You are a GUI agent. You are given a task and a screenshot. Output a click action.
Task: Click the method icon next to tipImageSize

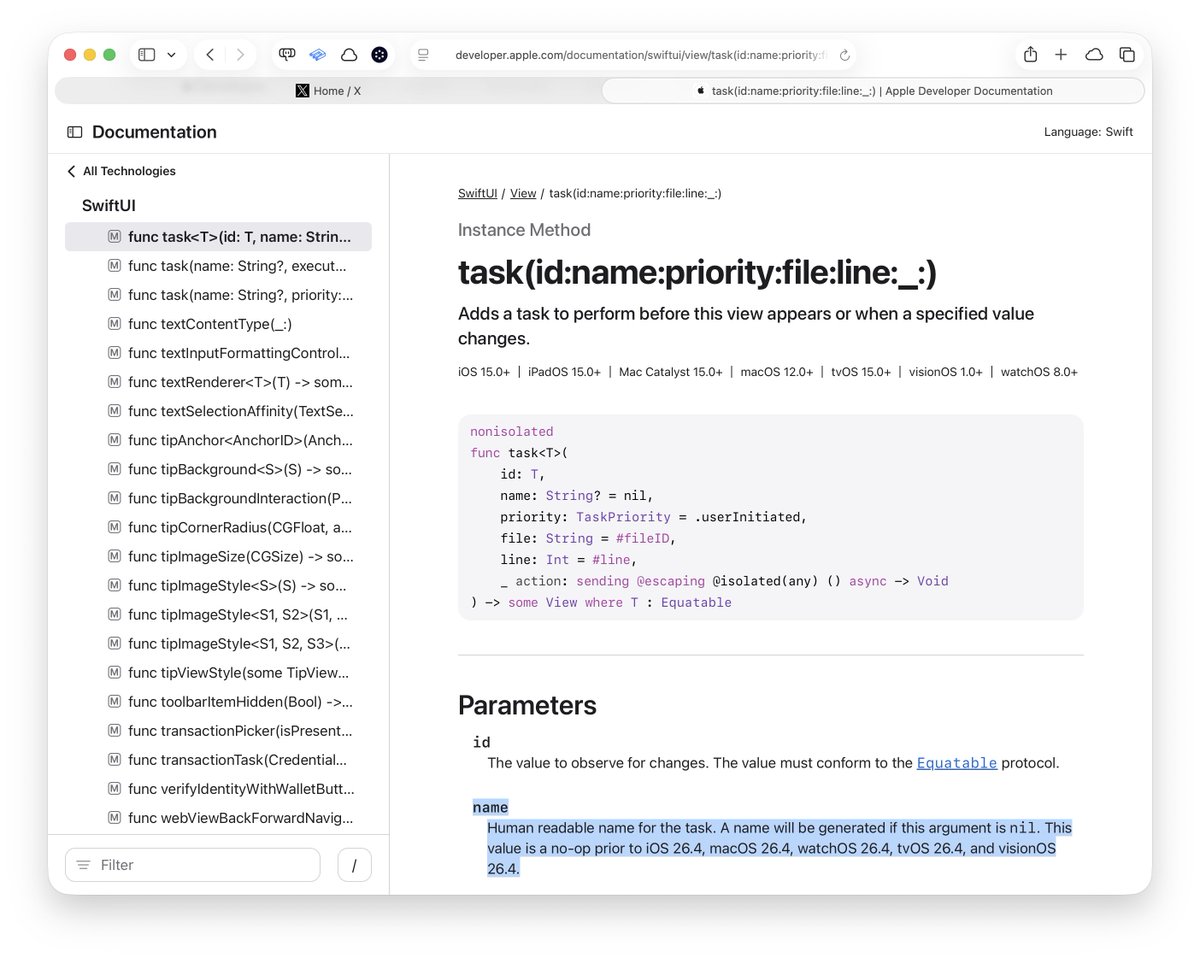click(x=114, y=556)
